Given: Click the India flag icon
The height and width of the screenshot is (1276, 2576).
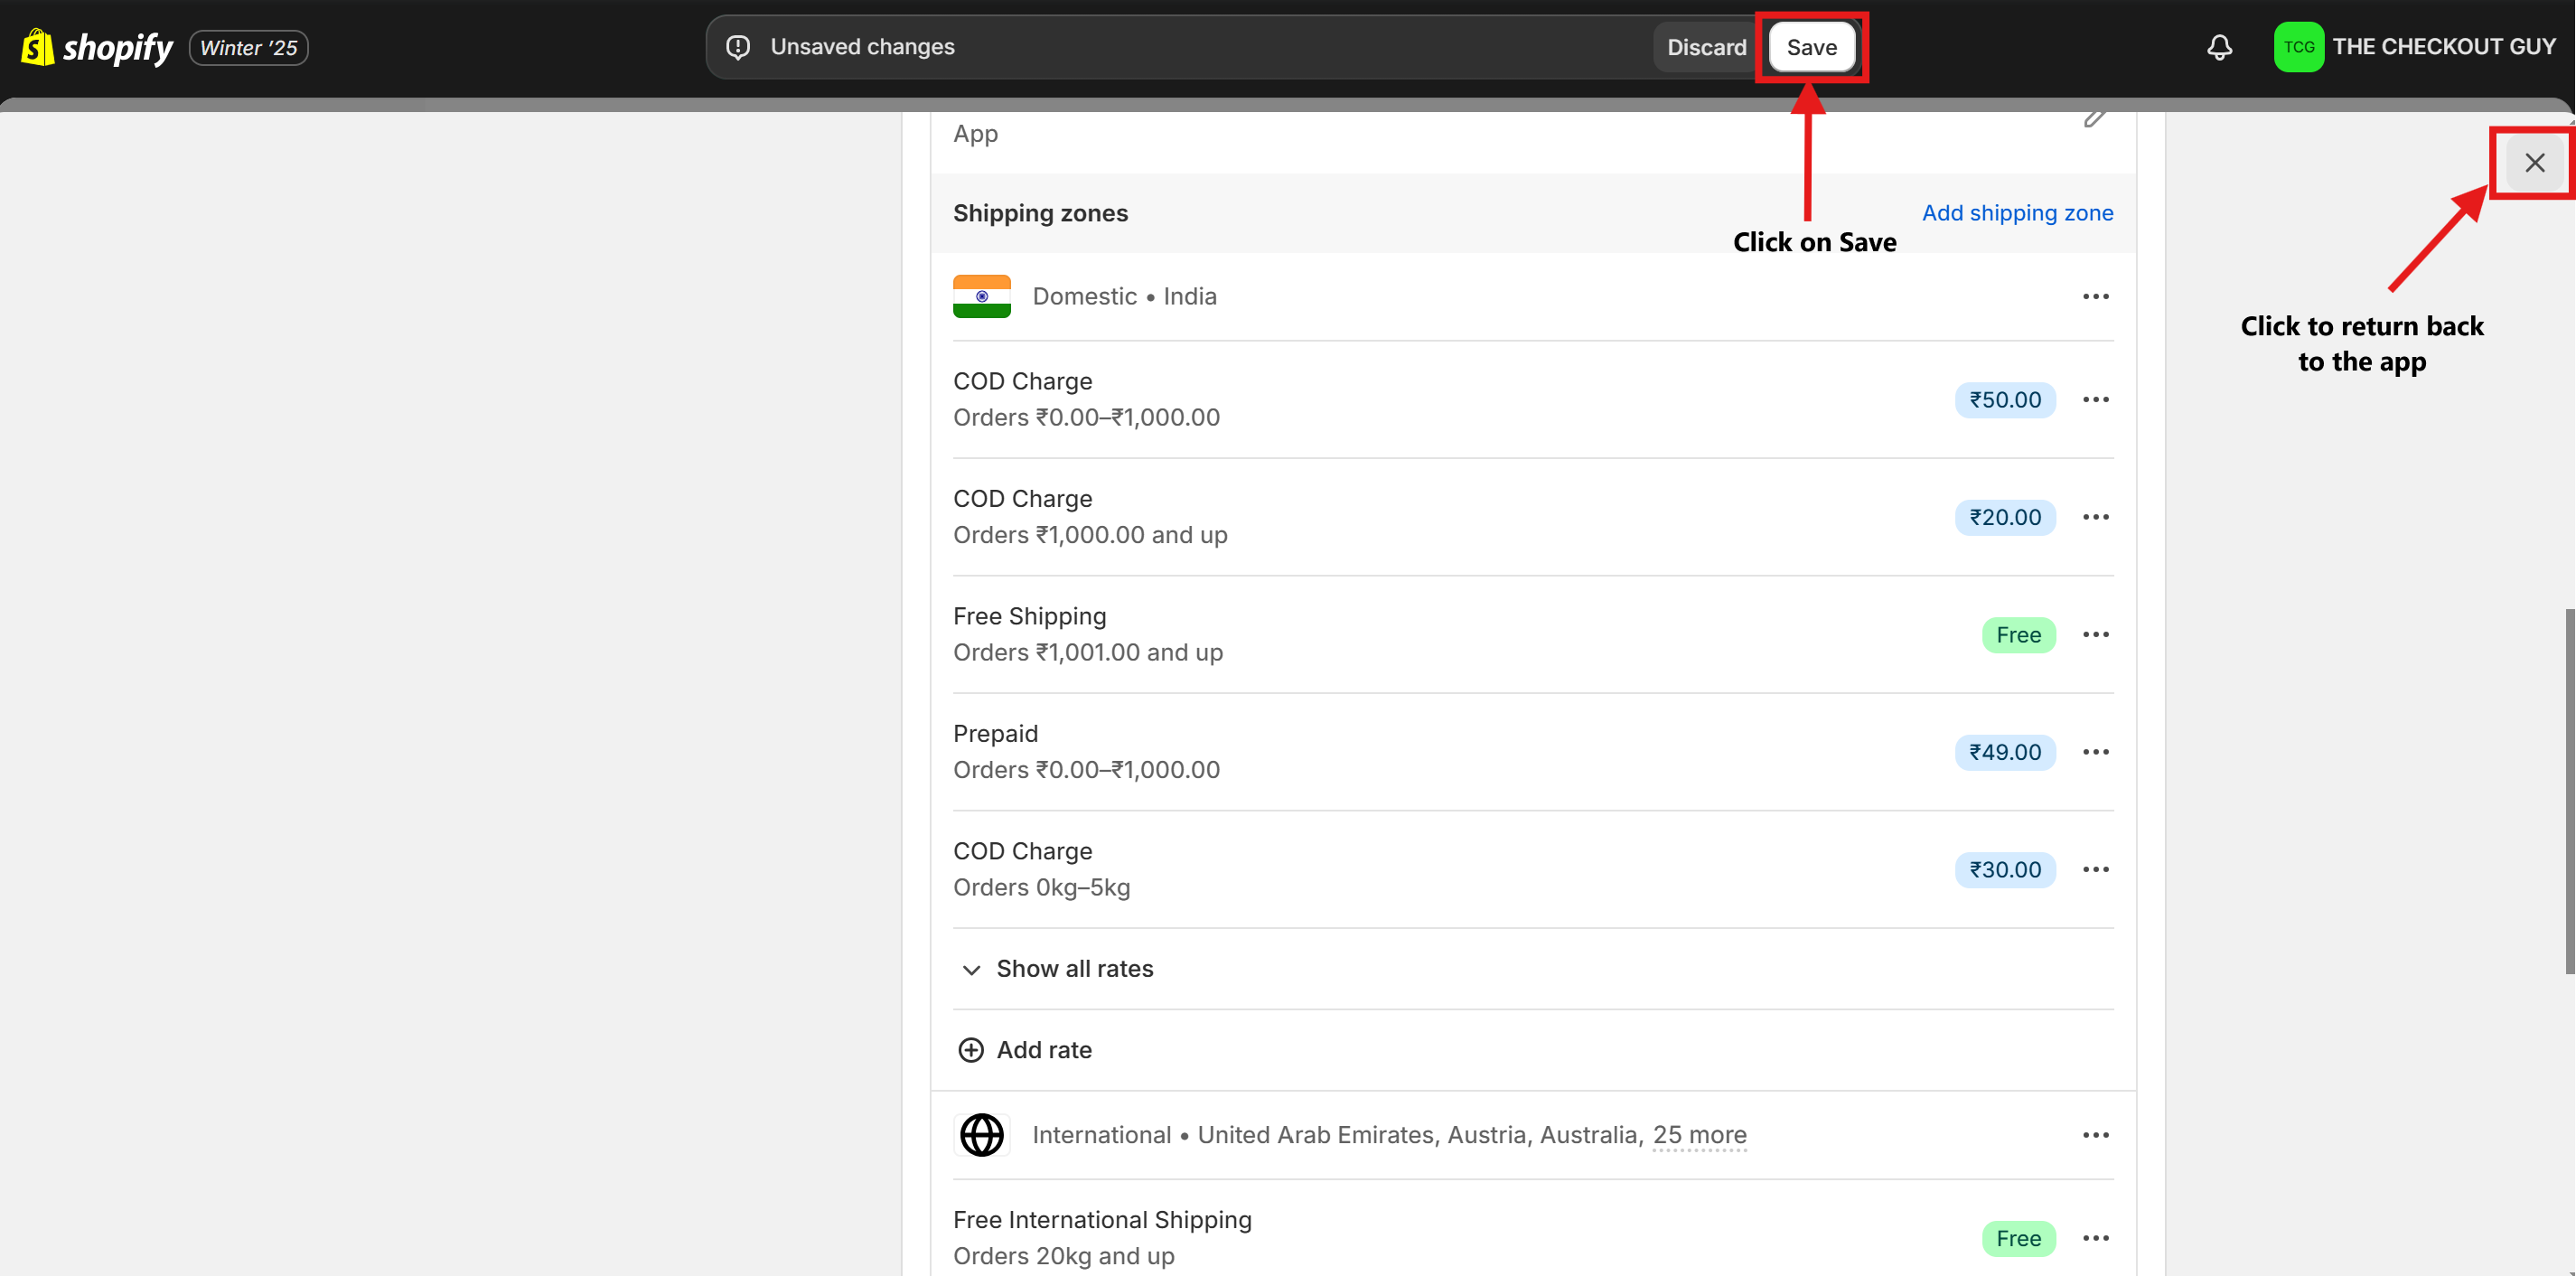Looking at the screenshot, I should click(x=981, y=296).
